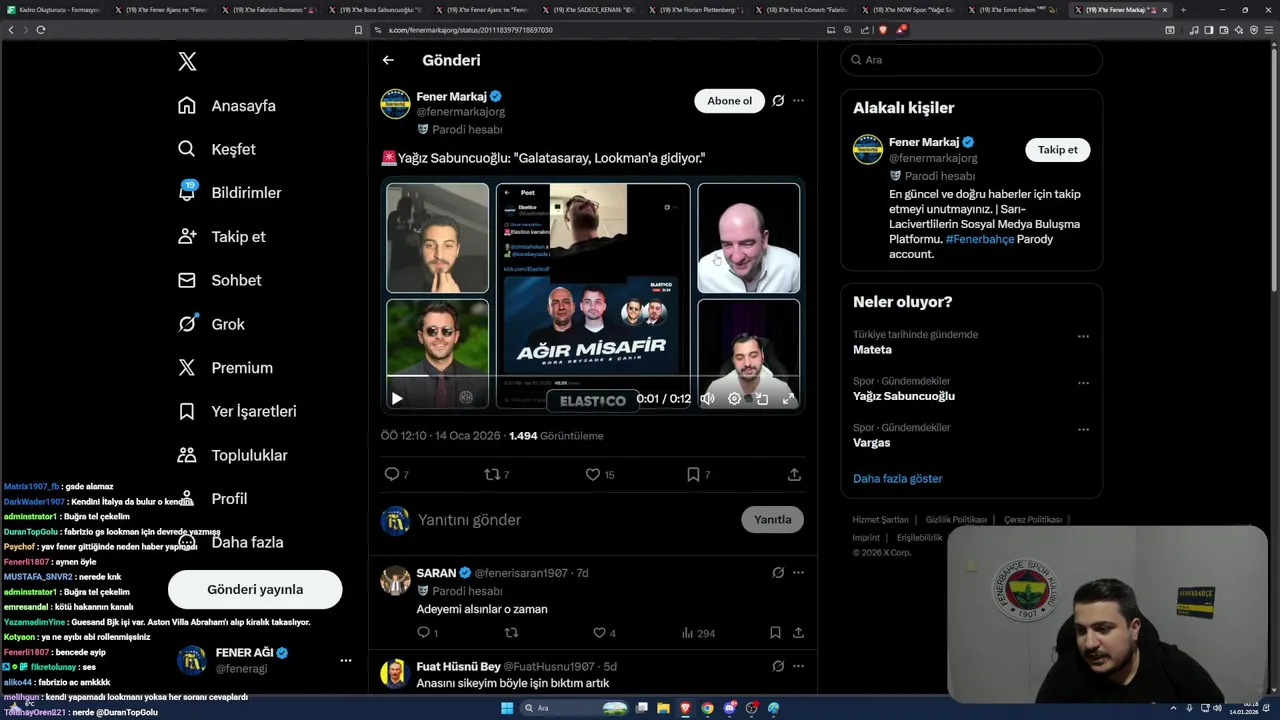Reply icon under the main post
Image resolution: width=1280 pixels, height=720 pixels.
tap(392, 475)
